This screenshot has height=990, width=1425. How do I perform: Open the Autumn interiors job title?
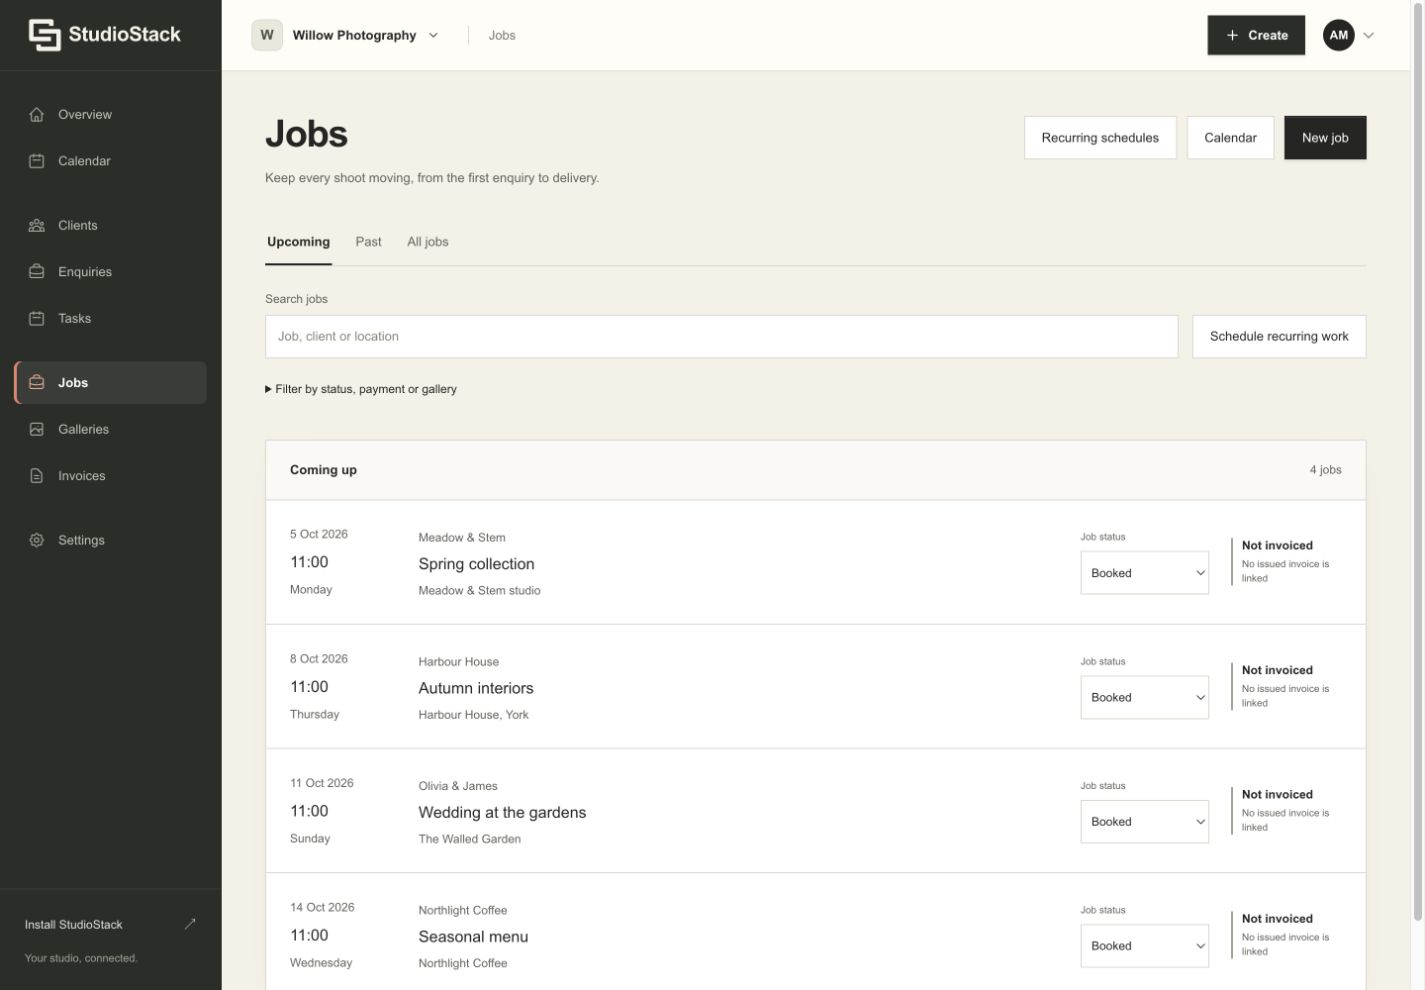coord(476,688)
